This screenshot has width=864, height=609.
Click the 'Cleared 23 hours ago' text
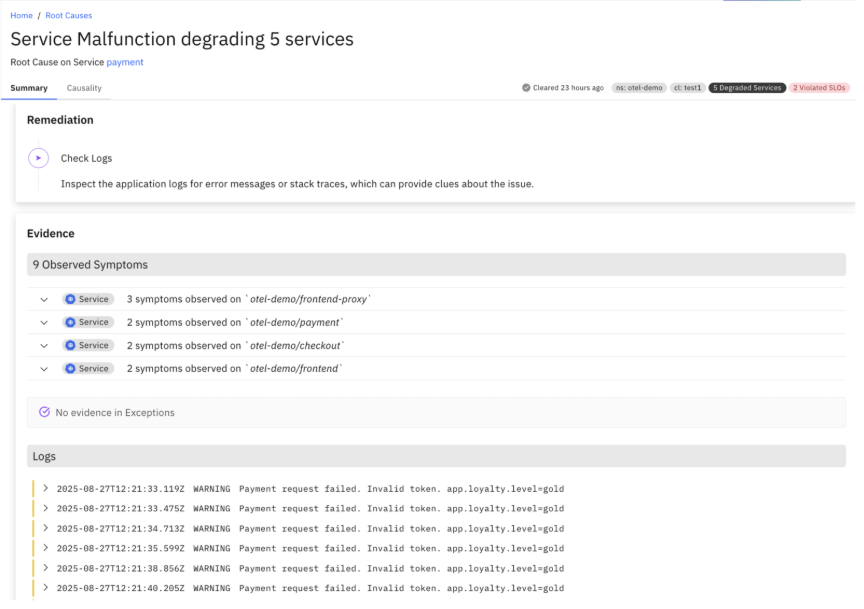click(x=568, y=88)
